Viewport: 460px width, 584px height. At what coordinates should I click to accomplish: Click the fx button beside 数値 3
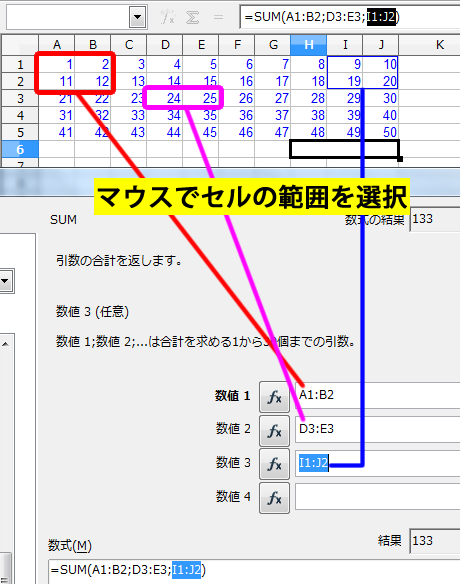(275, 464)
